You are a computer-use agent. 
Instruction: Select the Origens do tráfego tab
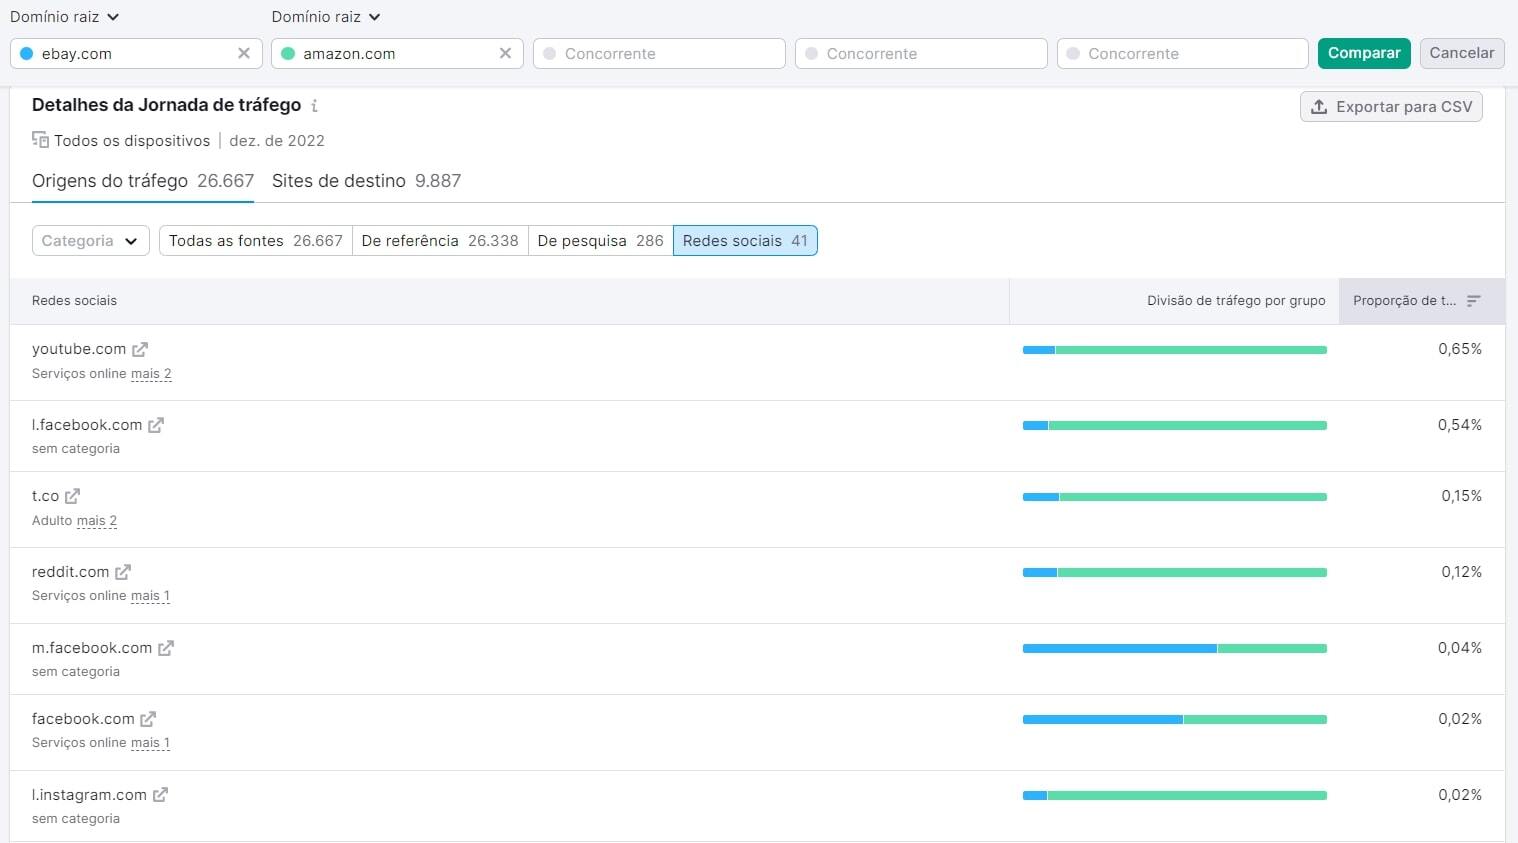tap(110, 181)
